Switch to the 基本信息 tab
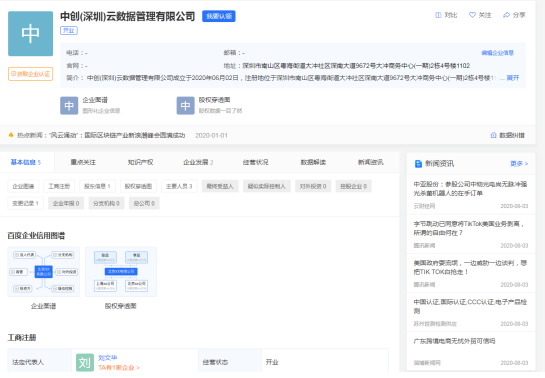 pos(26,162)
